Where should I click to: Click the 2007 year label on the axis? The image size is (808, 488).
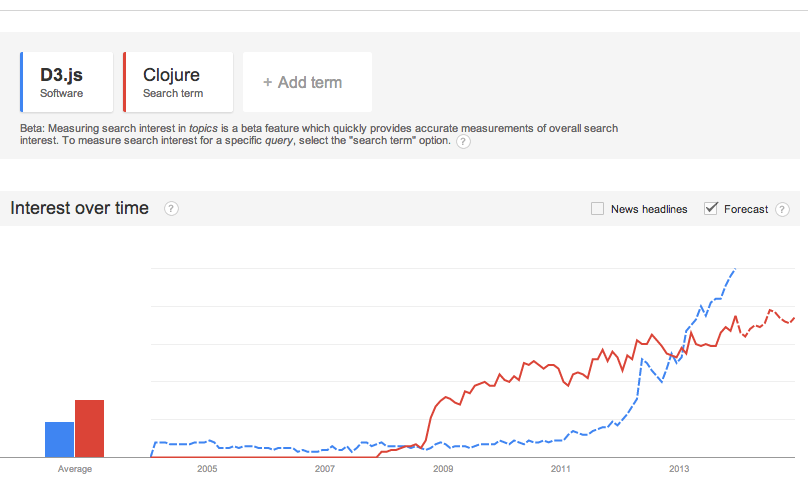(x=325, y=468)
